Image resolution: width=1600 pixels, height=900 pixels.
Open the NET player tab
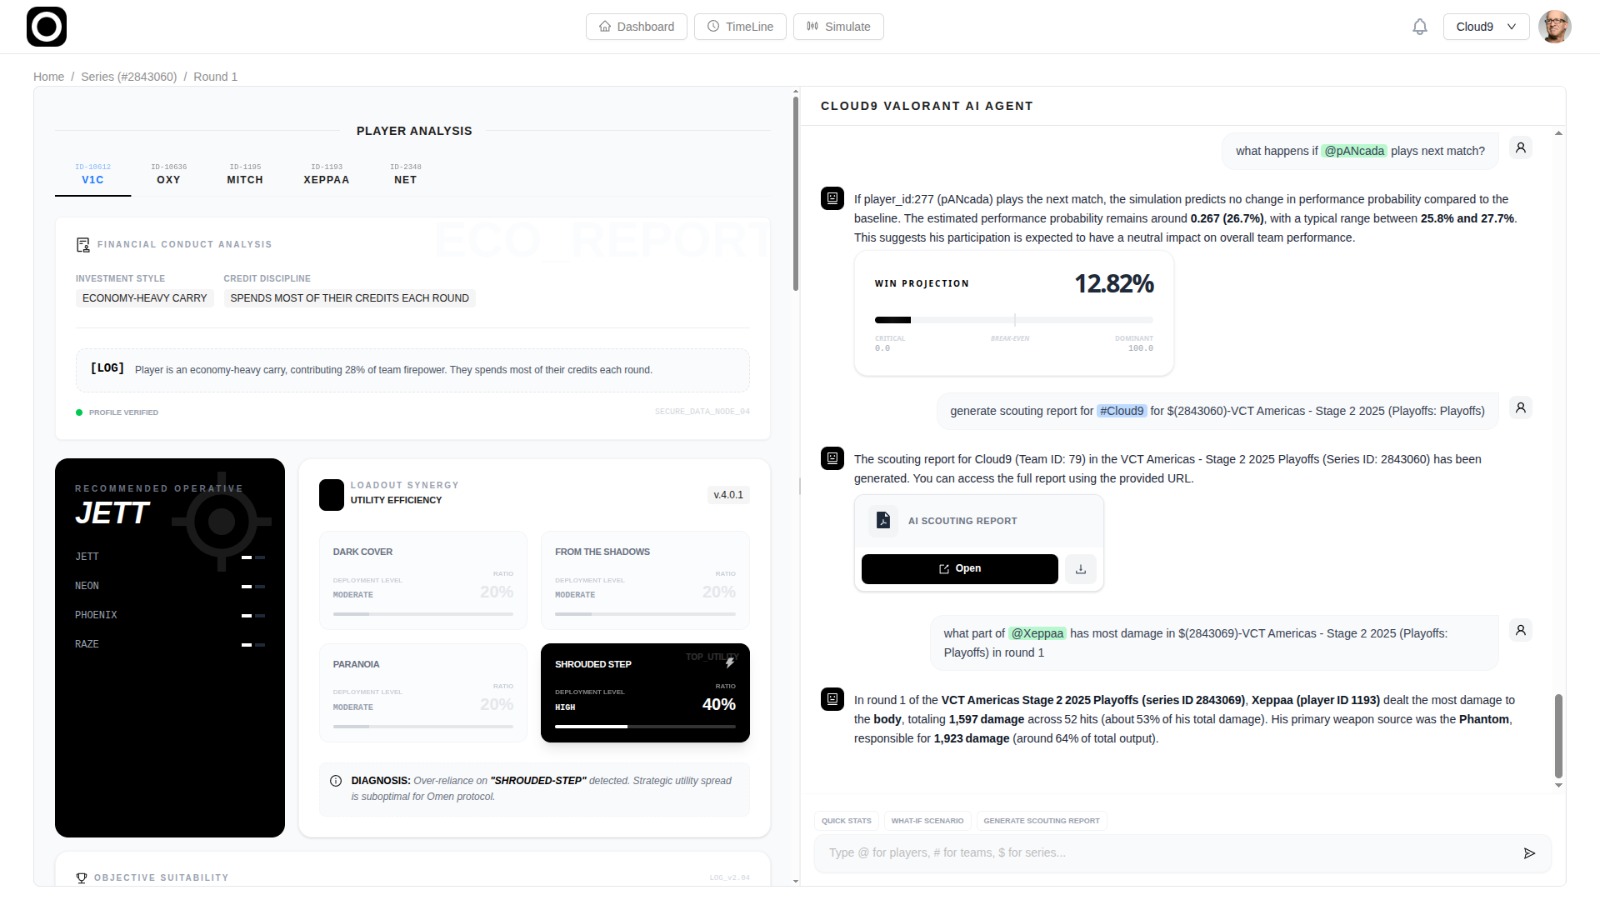click(x=405, y=174)
